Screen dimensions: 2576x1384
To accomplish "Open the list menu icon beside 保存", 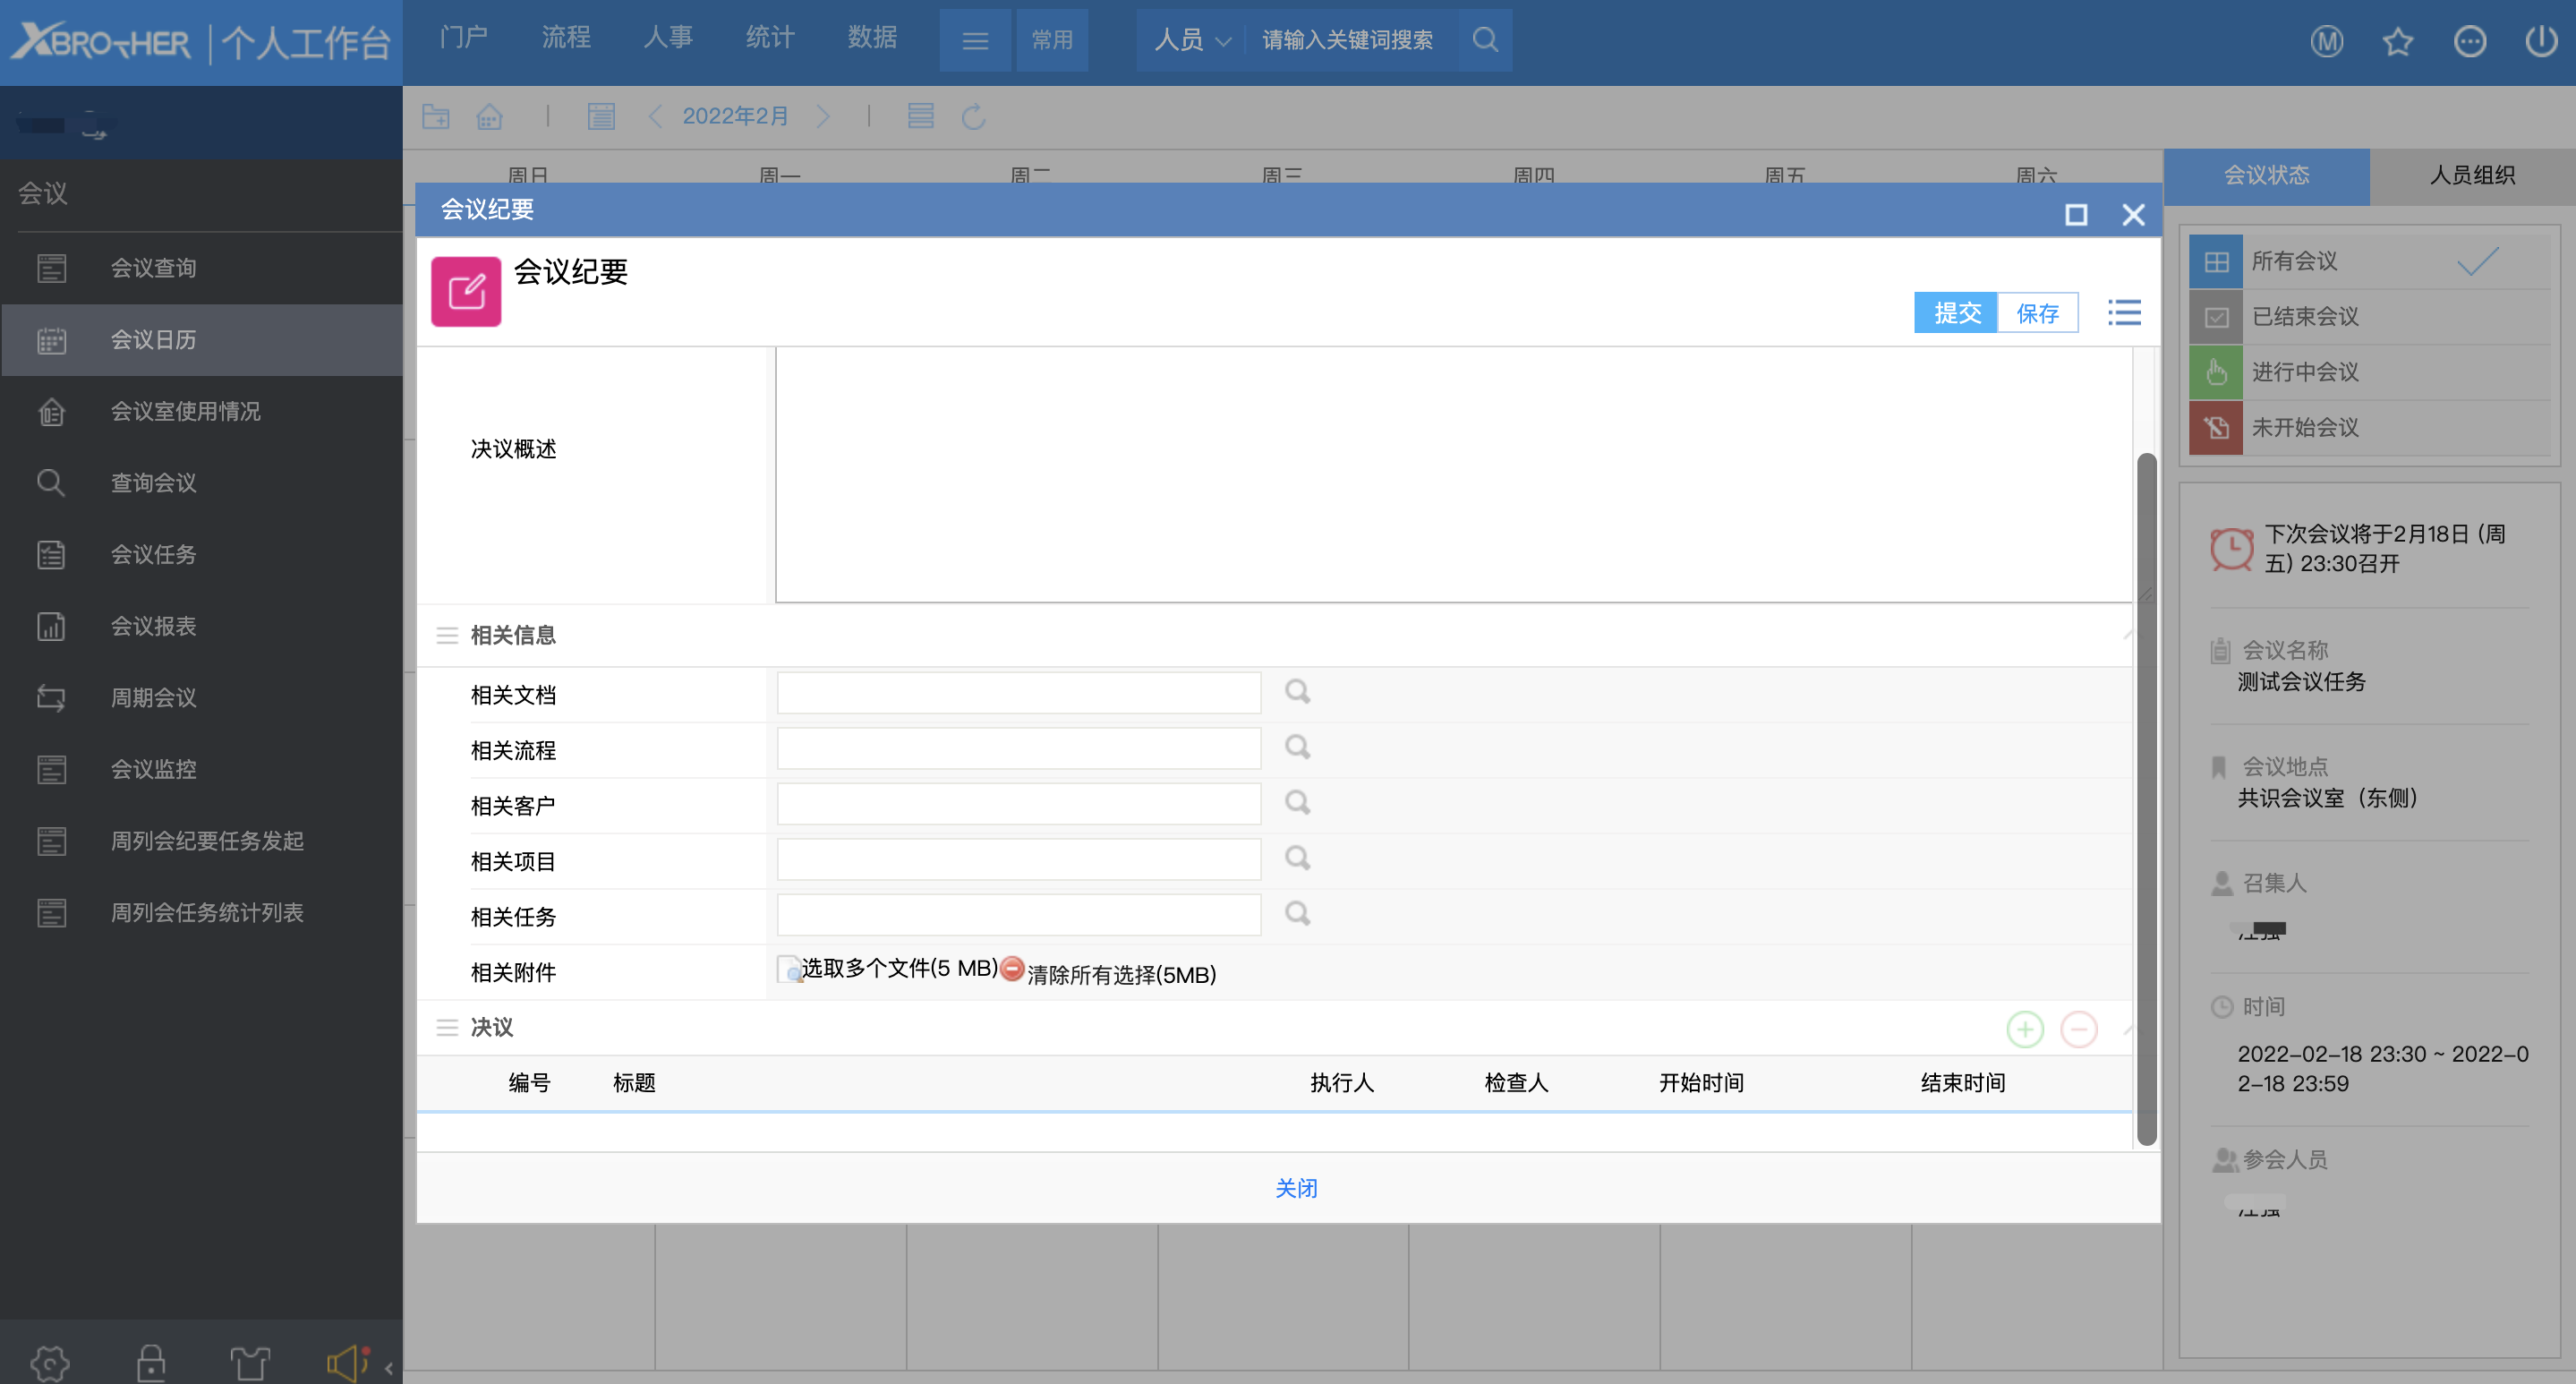I will point(2124,313).
